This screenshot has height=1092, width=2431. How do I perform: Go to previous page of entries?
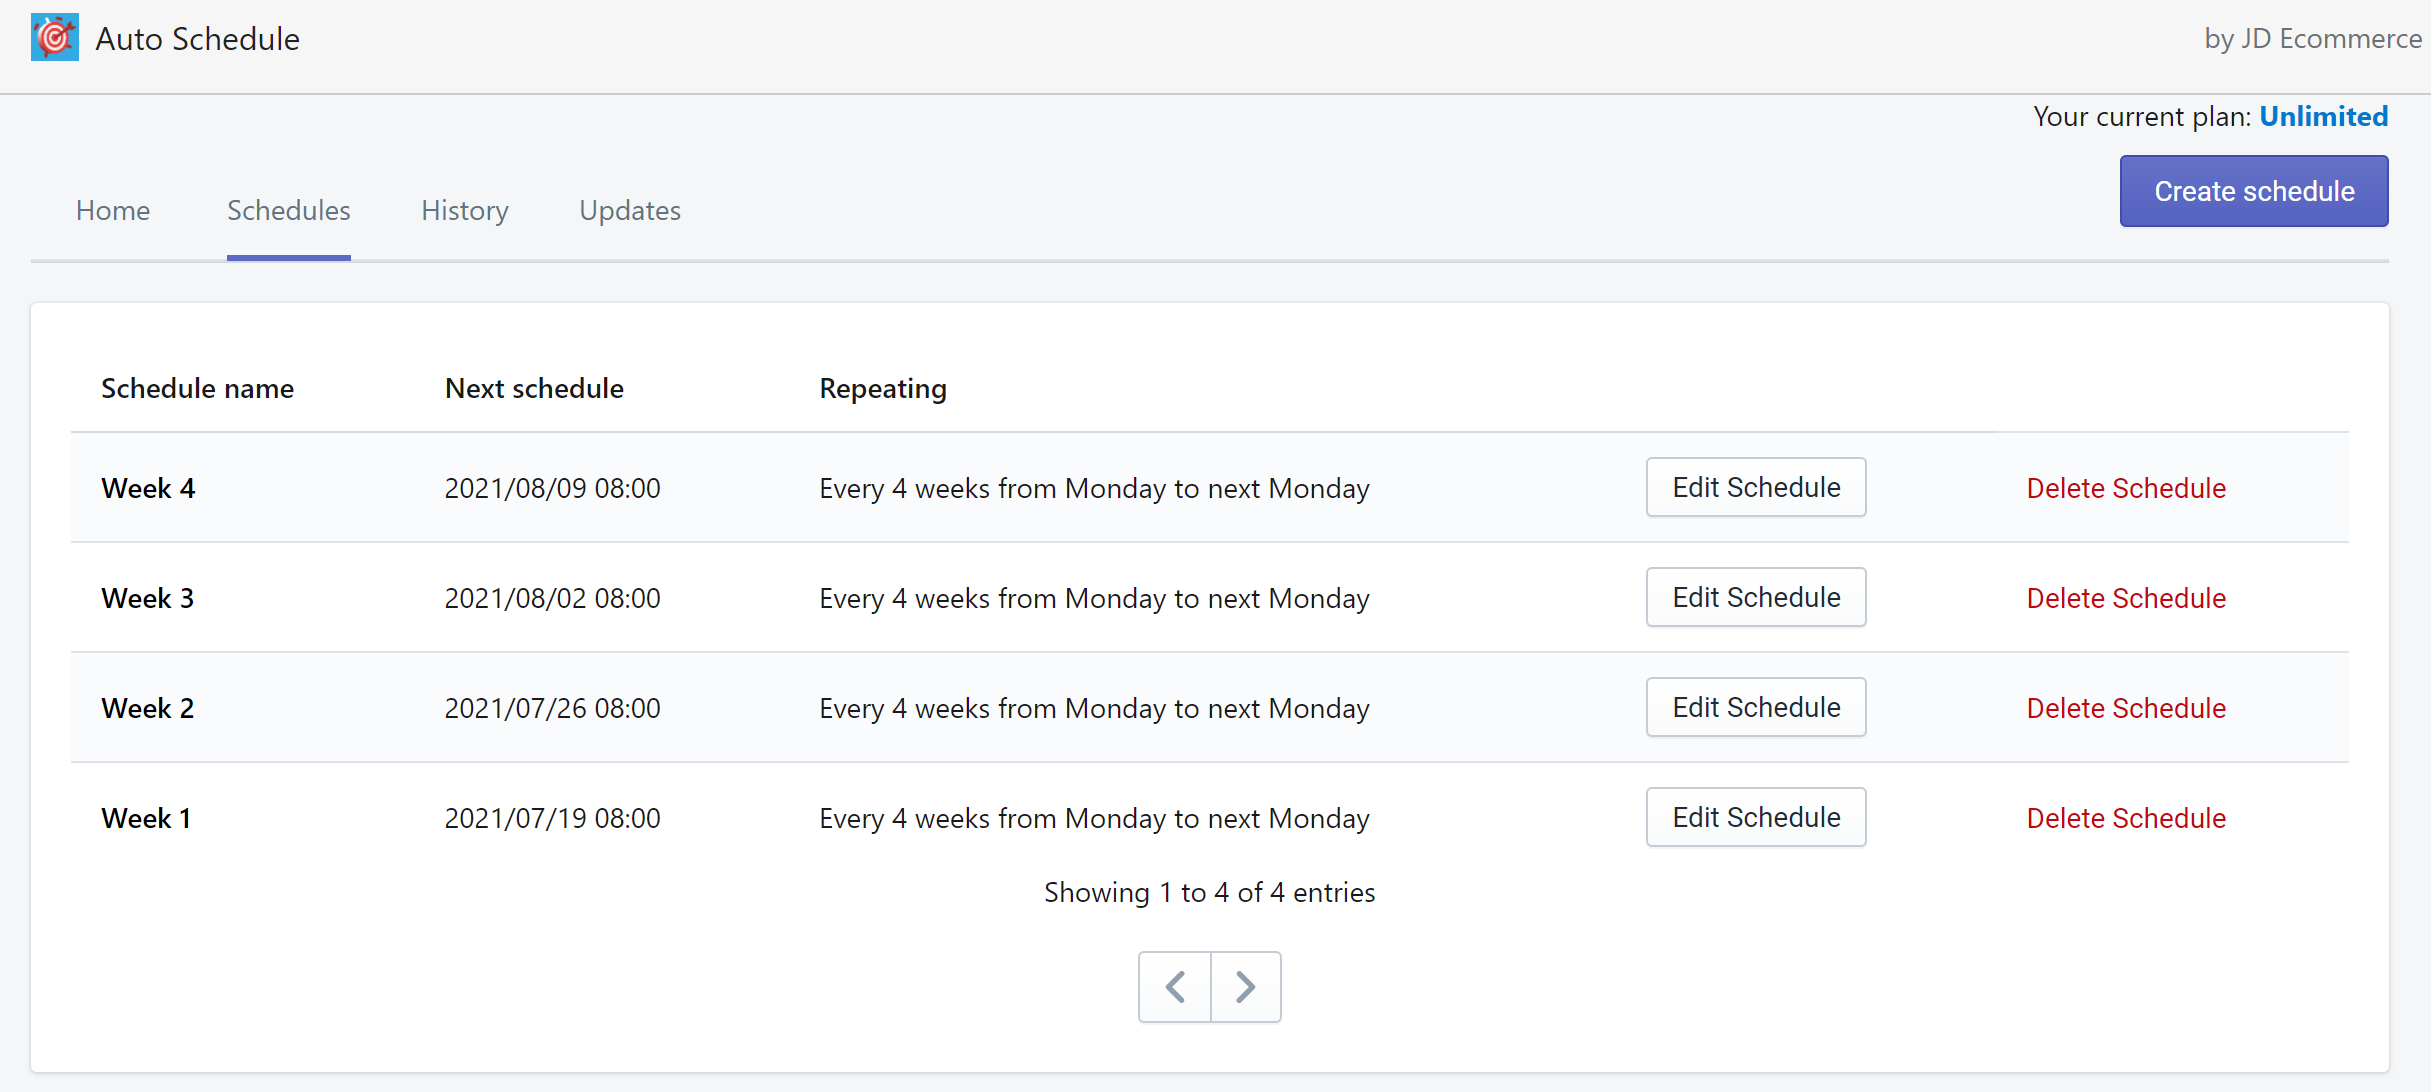point(1175,987)
